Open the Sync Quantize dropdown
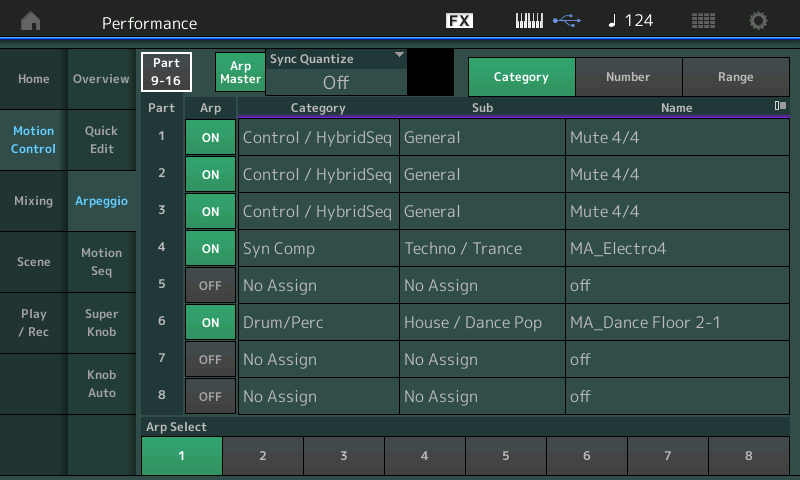This screenshot has width=800, height=480. click(336, 73)
